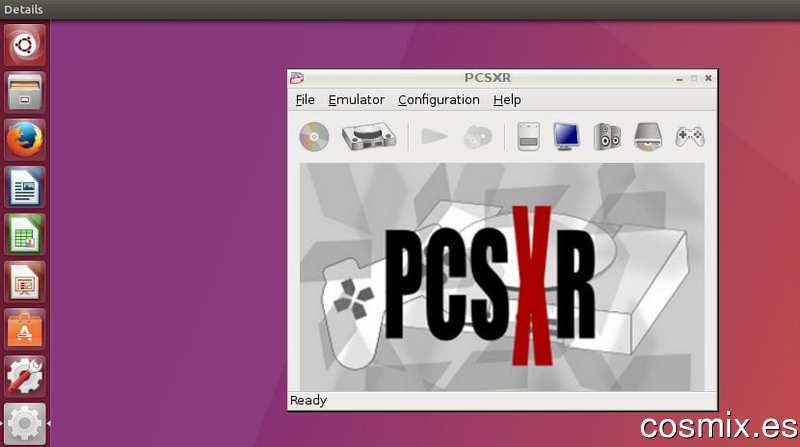Viewport: 800px width, 447px height.
Task: Open the Help menu
Action: tap(507, 100)
